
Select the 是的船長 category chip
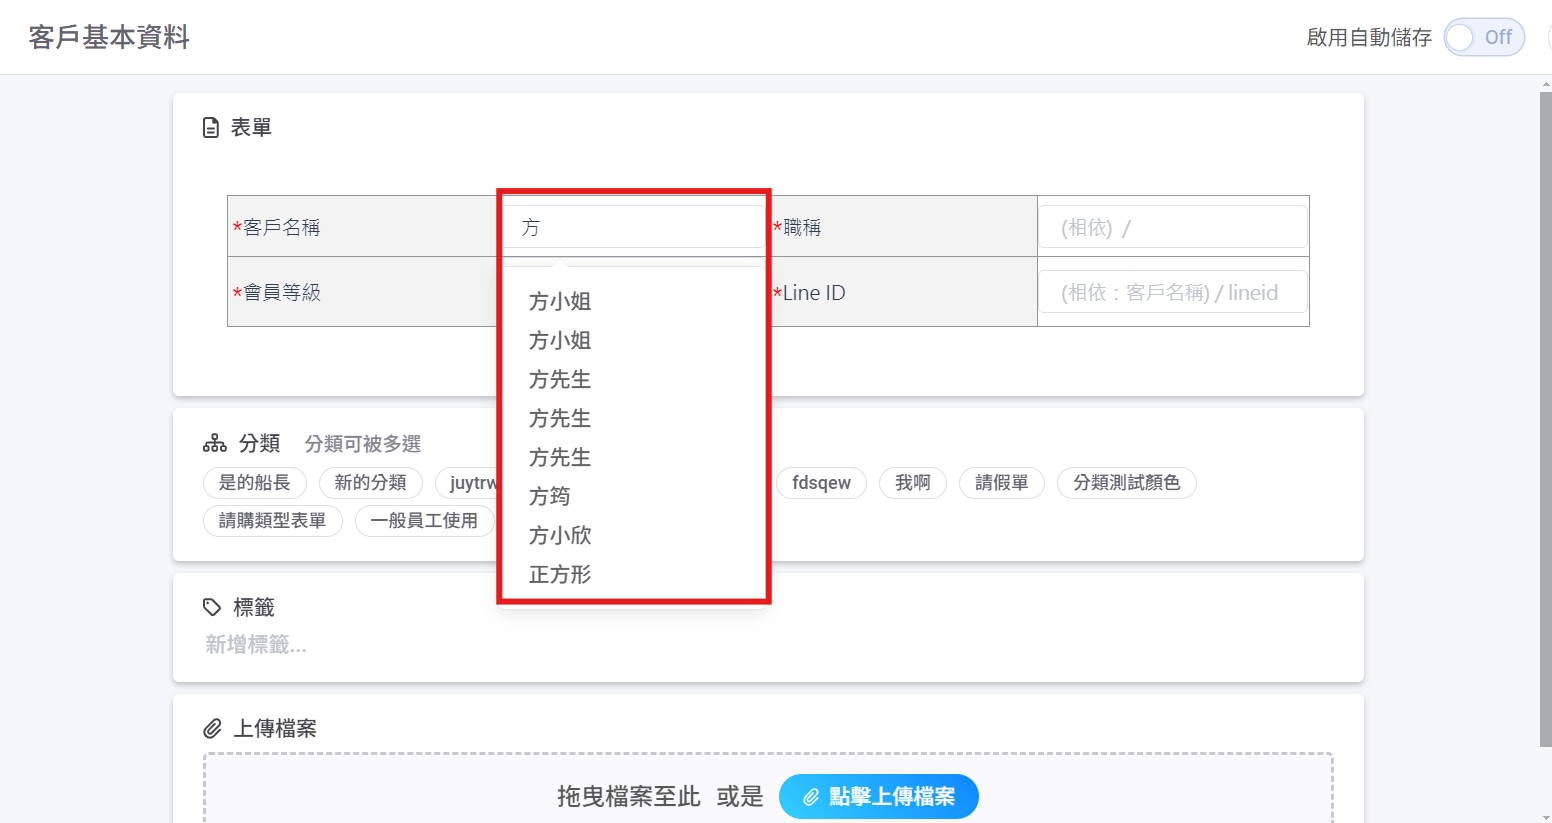254,483
